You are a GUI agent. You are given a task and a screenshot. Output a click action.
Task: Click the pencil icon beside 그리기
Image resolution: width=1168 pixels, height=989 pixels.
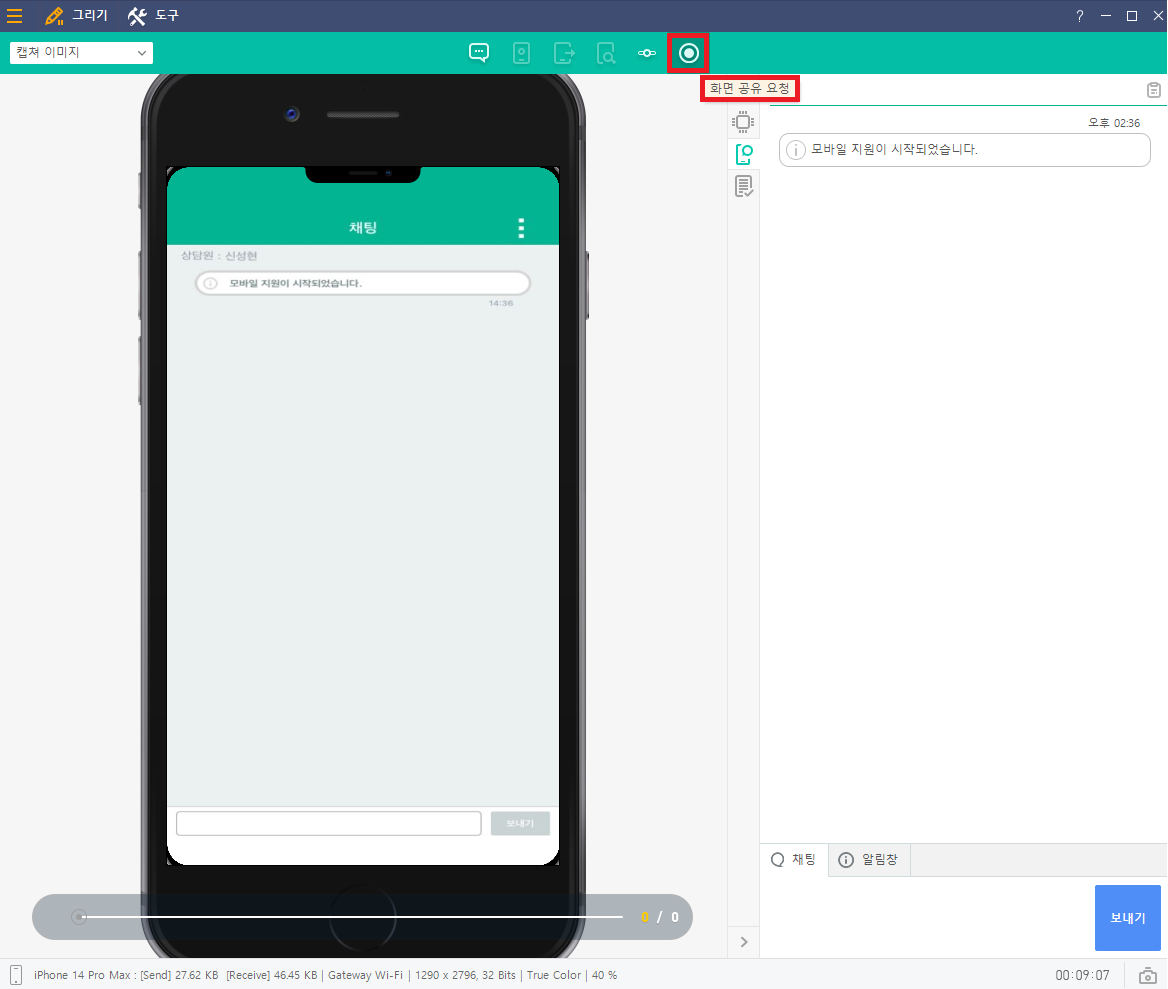click(x=54, y=16)
